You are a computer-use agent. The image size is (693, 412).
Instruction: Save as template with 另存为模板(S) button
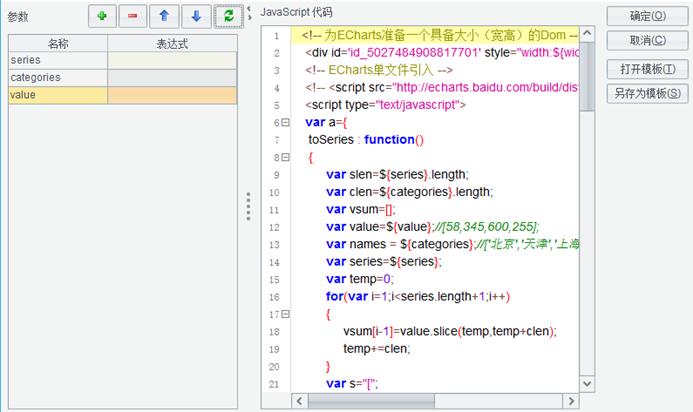point(647,93)
